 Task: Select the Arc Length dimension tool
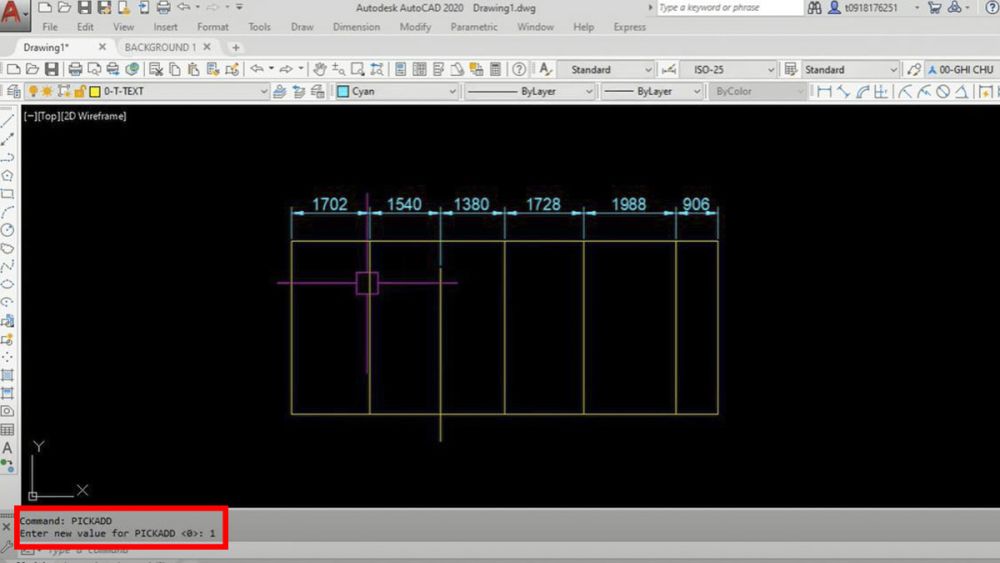coord(862,92)
